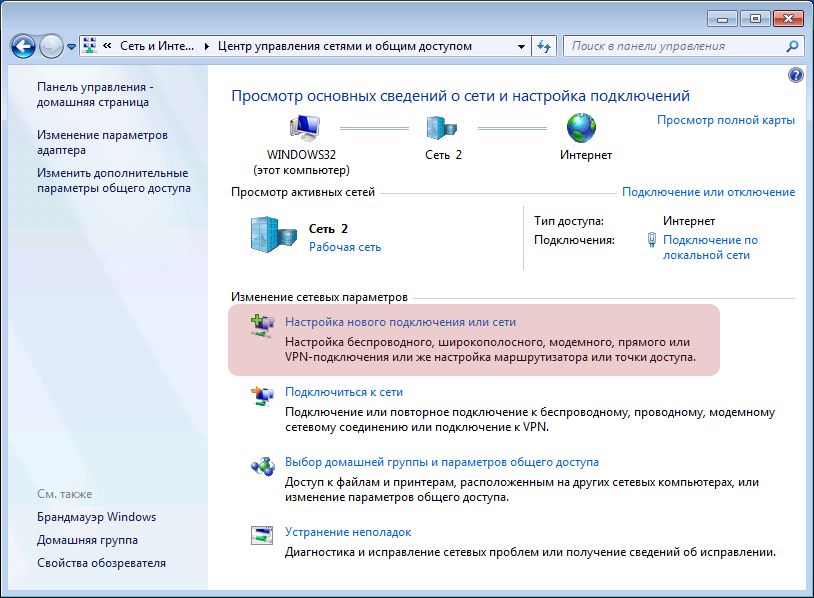The width and height of the screenshot is (814, 598).
Task: Click the 'Подключиться к сети' icon
Action: (x=263, y=396)
